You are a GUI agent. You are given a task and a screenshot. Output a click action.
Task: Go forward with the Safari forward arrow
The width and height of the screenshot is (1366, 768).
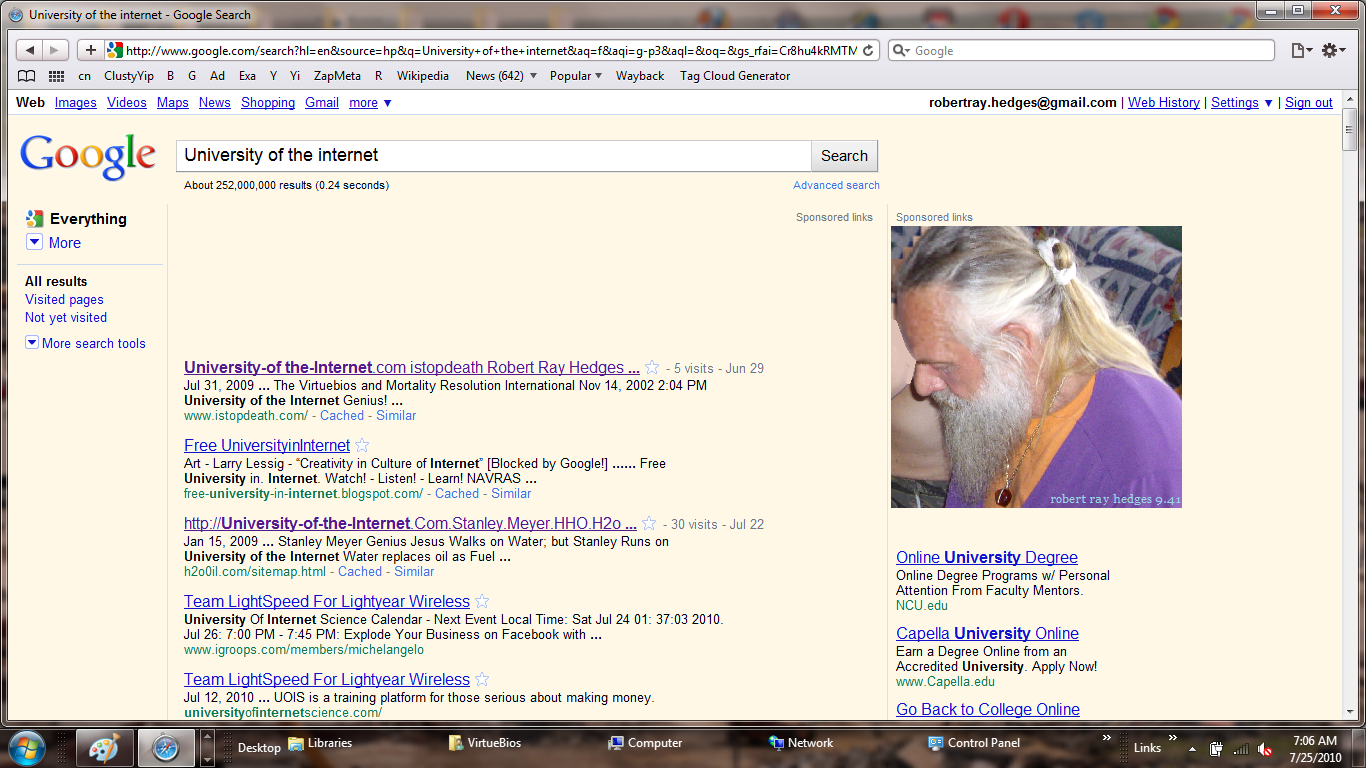click(55, 50)
